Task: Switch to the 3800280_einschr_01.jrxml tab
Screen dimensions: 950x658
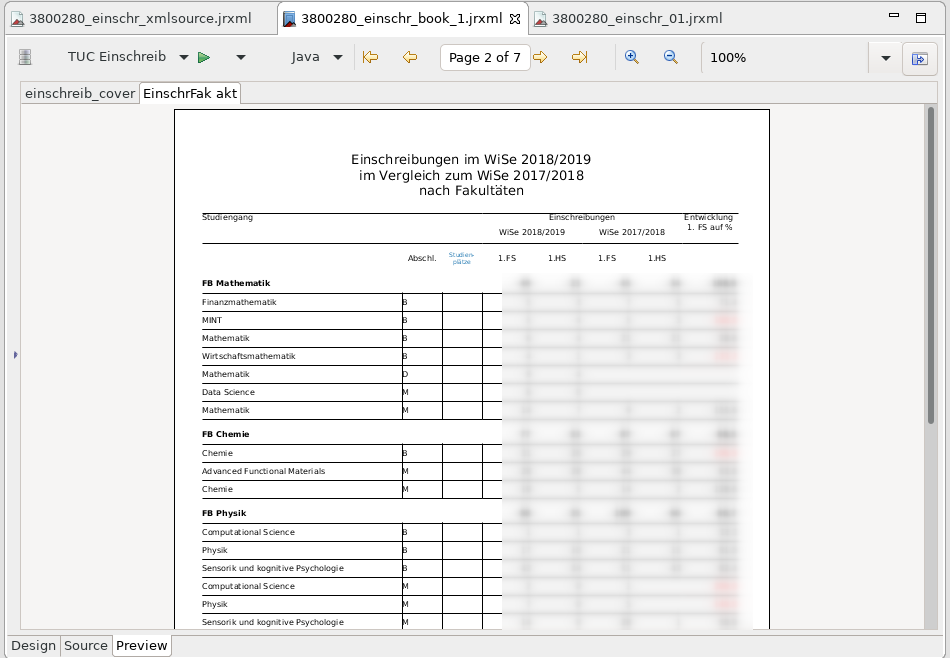Action: [x=637, y=18]
